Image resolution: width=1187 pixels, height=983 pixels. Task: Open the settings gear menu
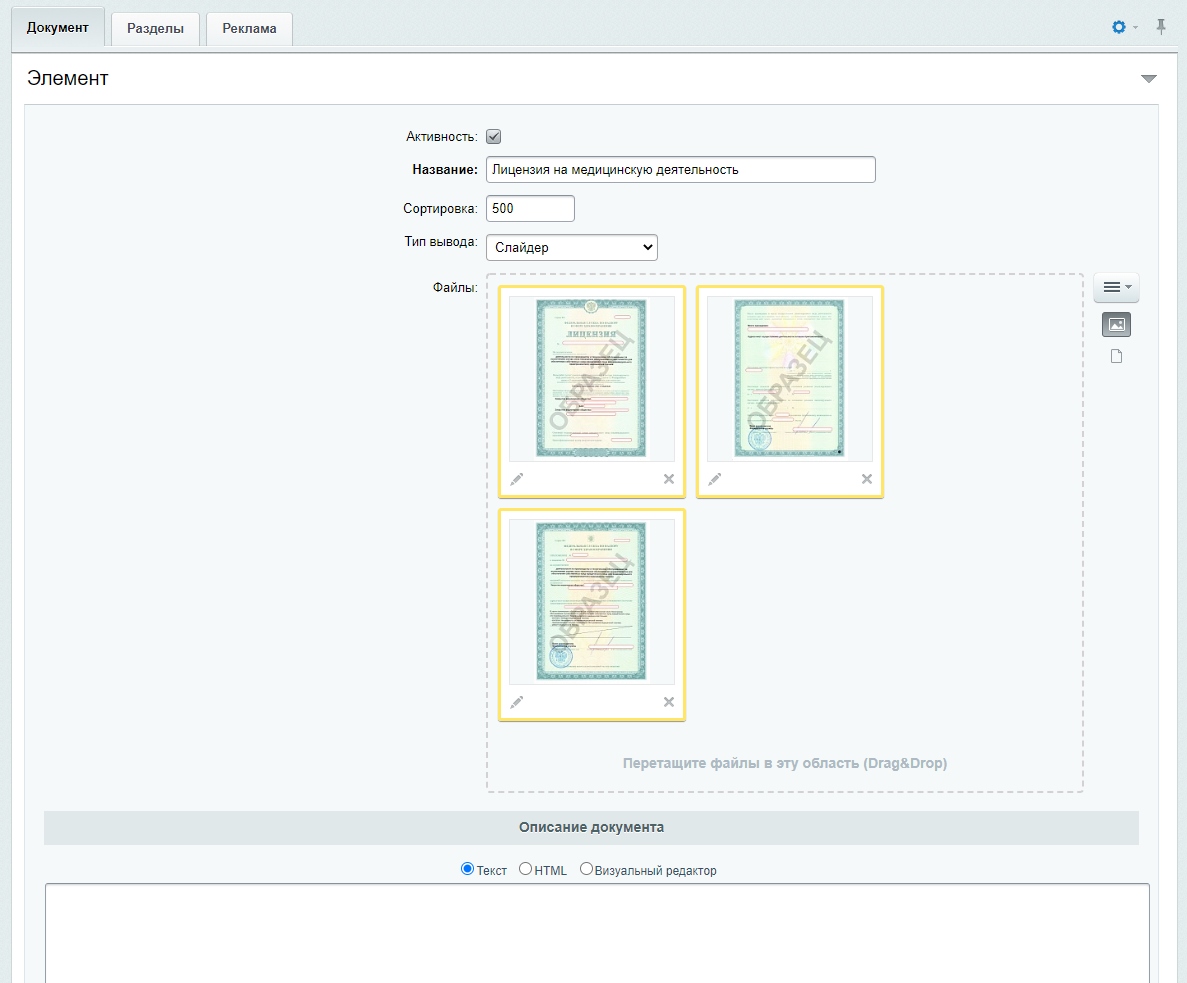(1119, 27)
